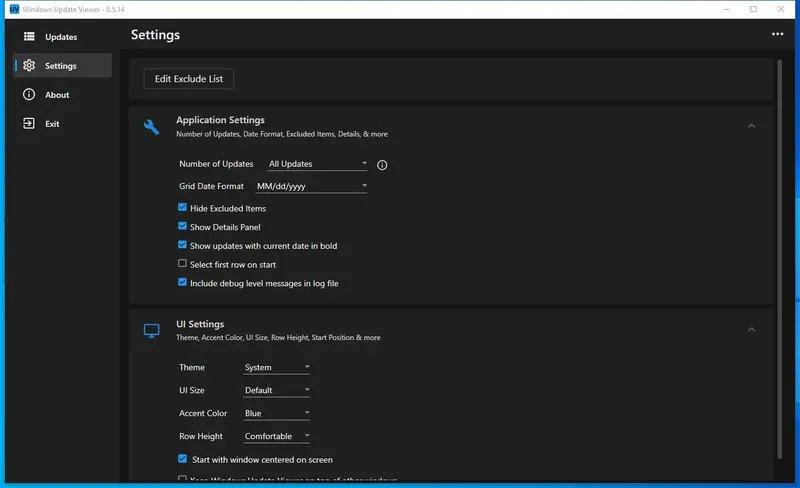The image size is (800, 488).
Task: Uncheck Hide Excluded Items
Action: pos(183,208)
